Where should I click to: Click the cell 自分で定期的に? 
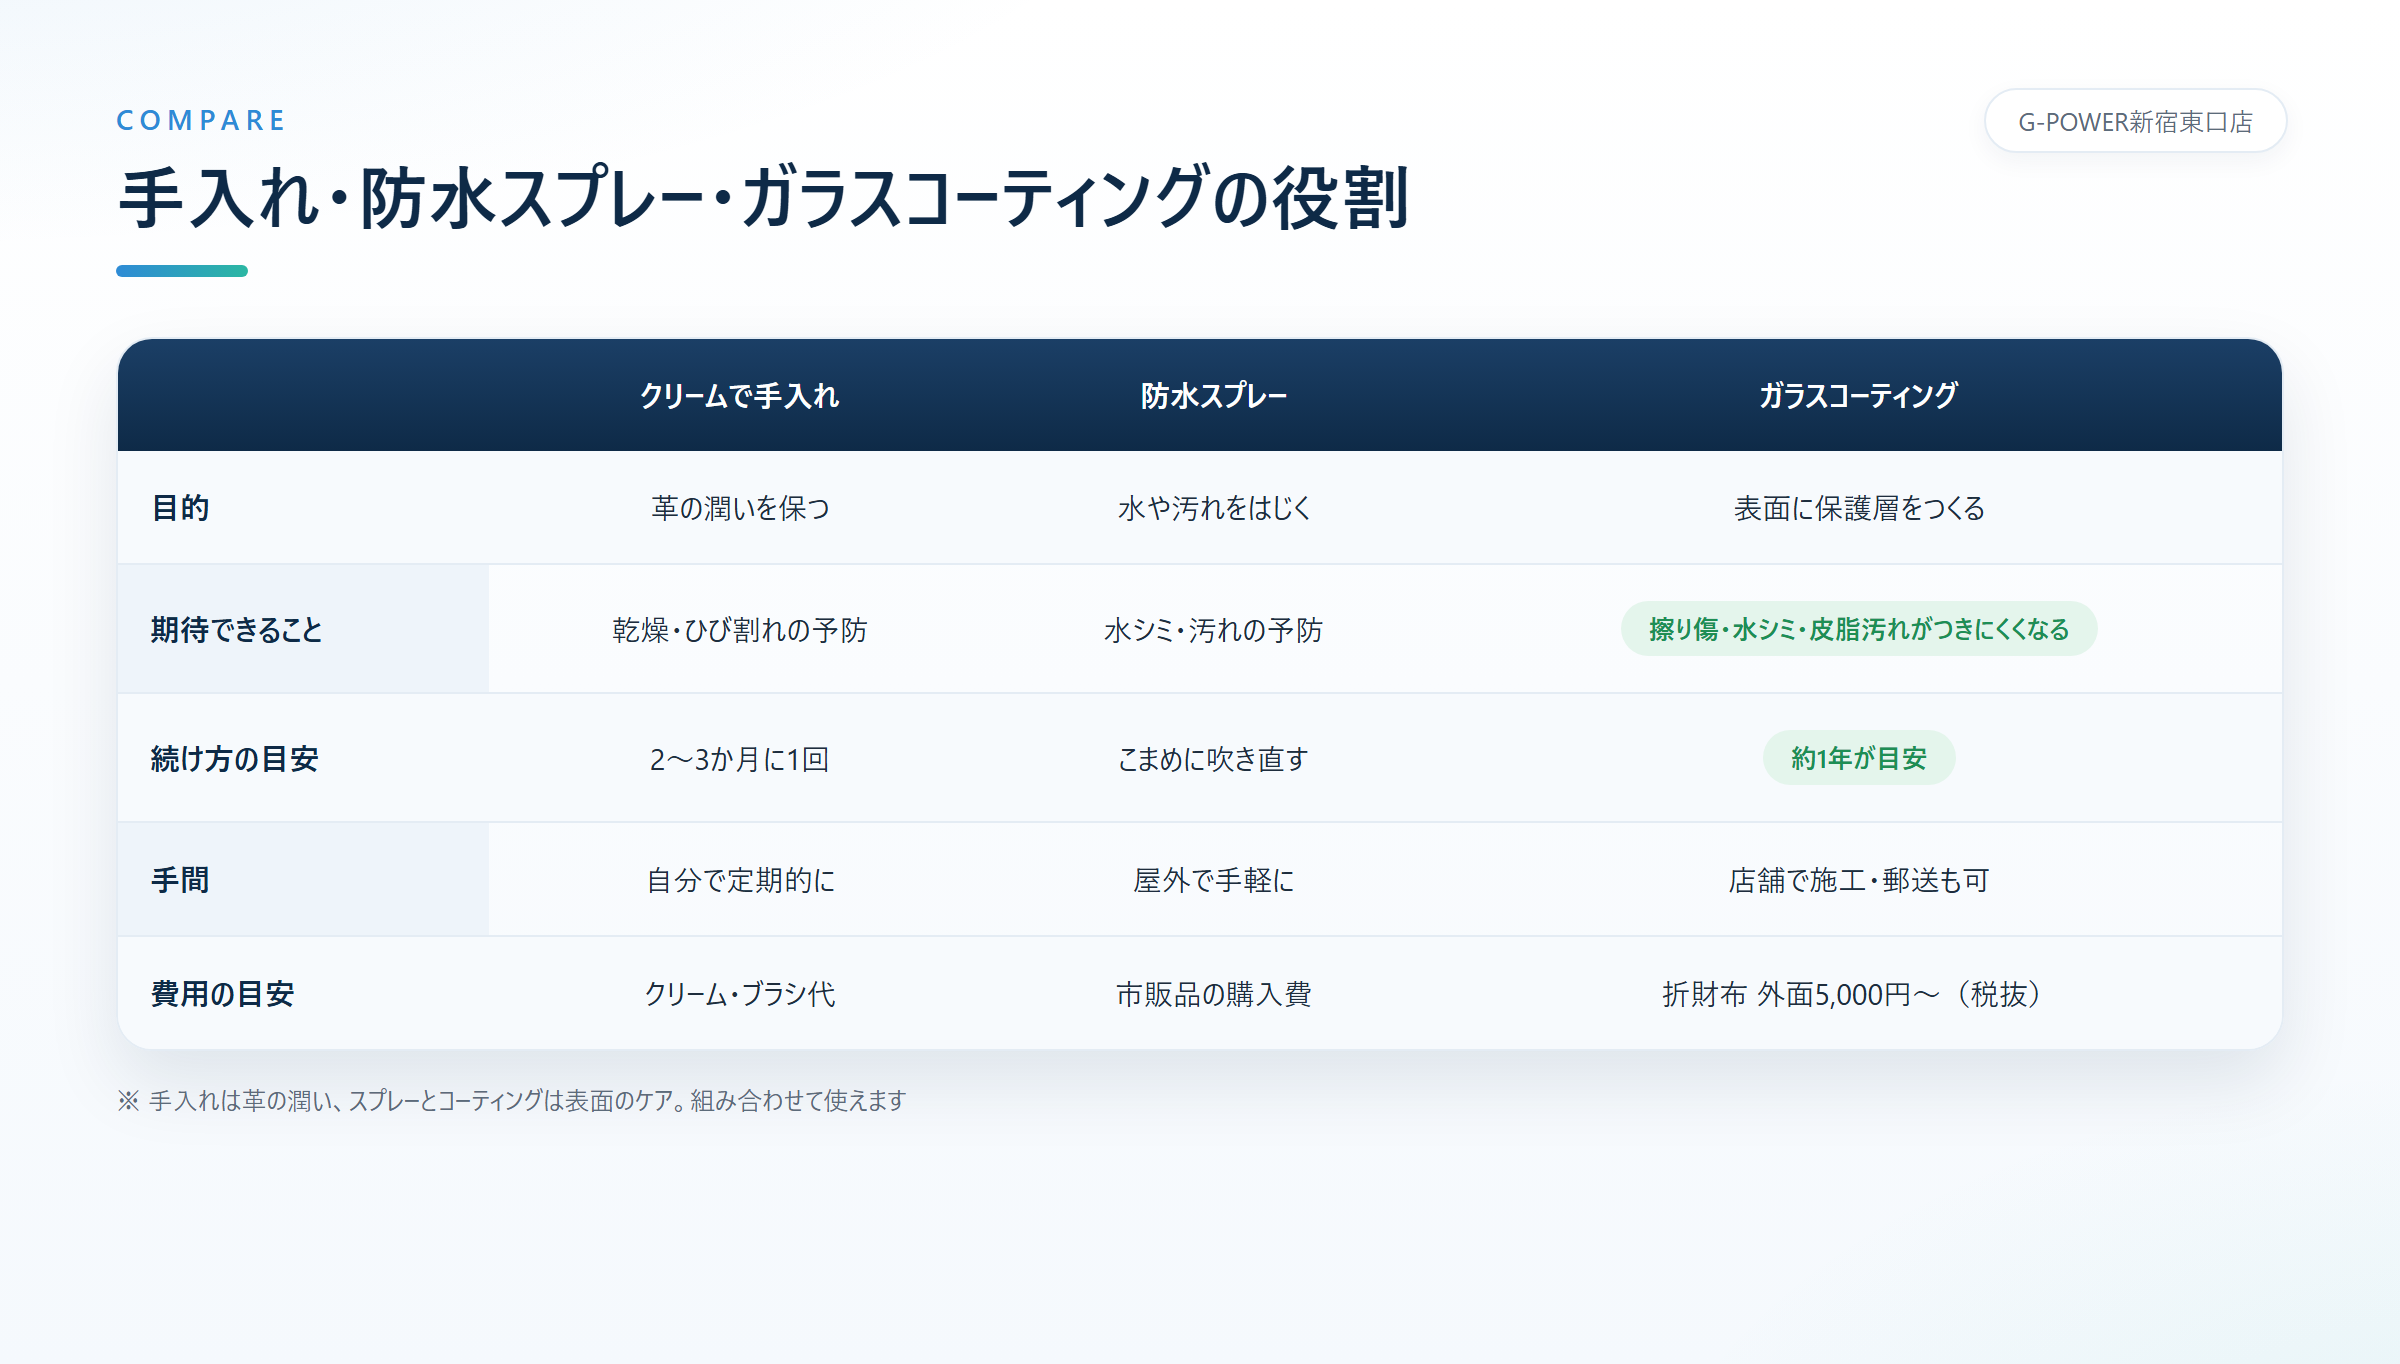click(740, 880)
